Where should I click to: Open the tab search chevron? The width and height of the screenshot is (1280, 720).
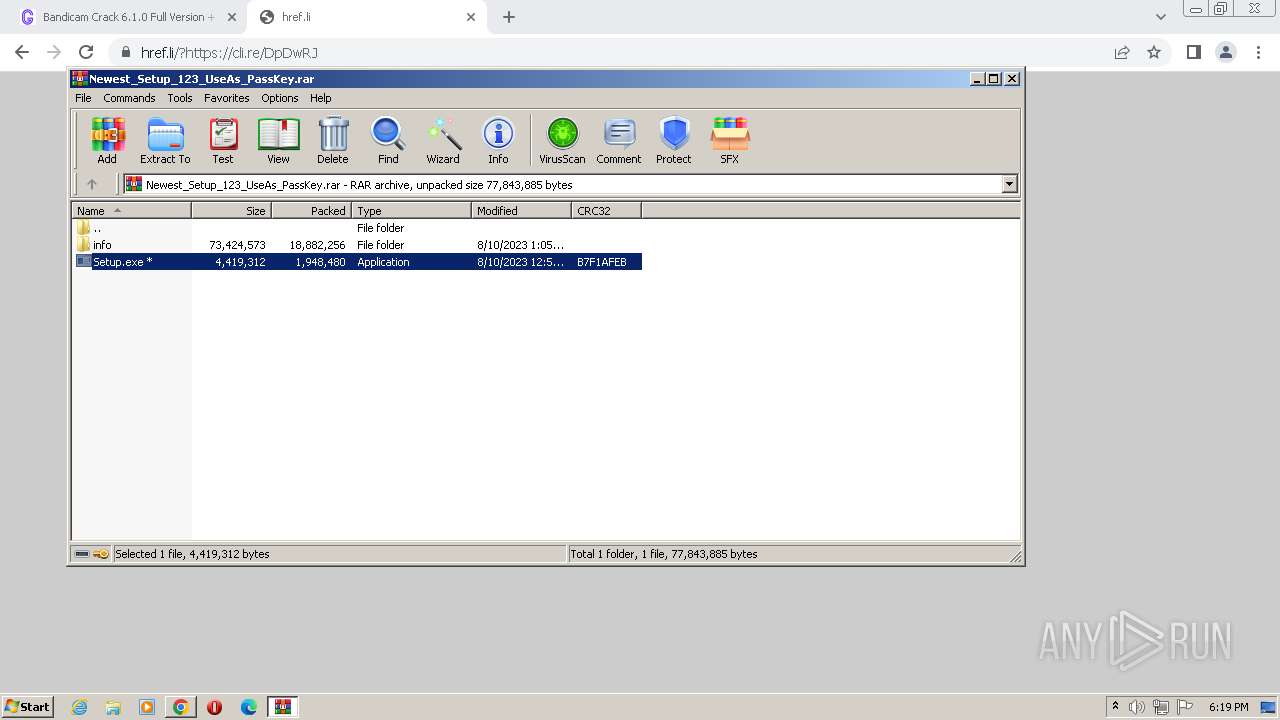pyautogui.click(x=1160, y=17)
